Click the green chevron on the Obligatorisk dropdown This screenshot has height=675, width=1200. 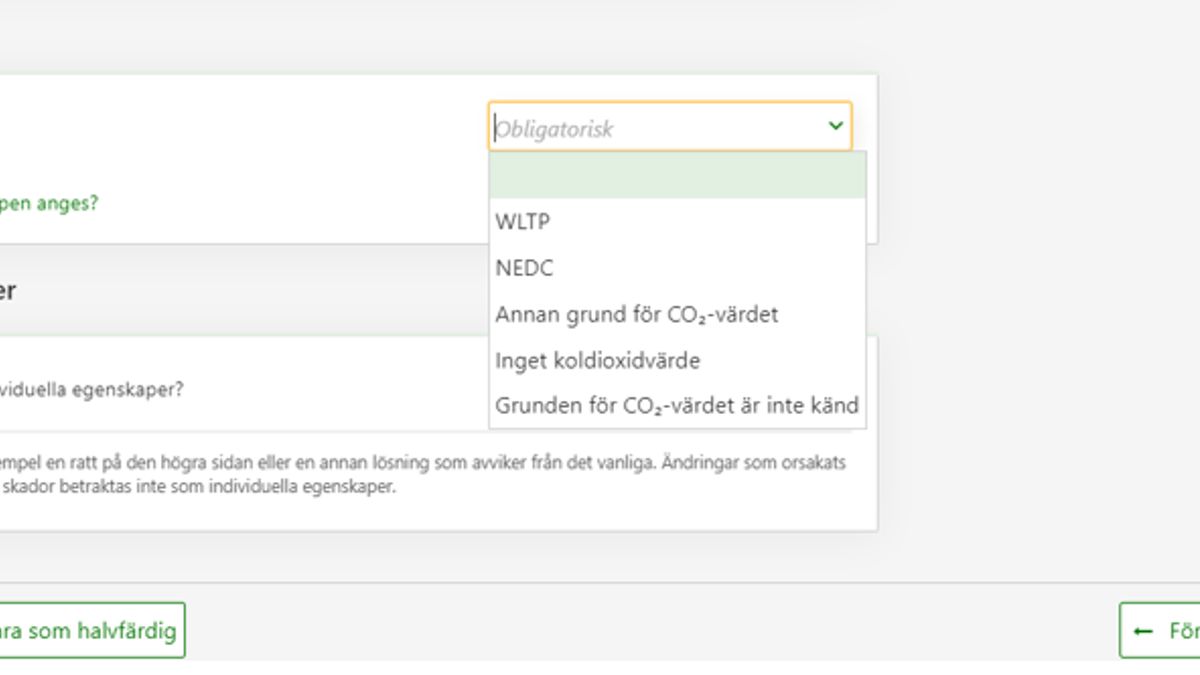(835, 127)
